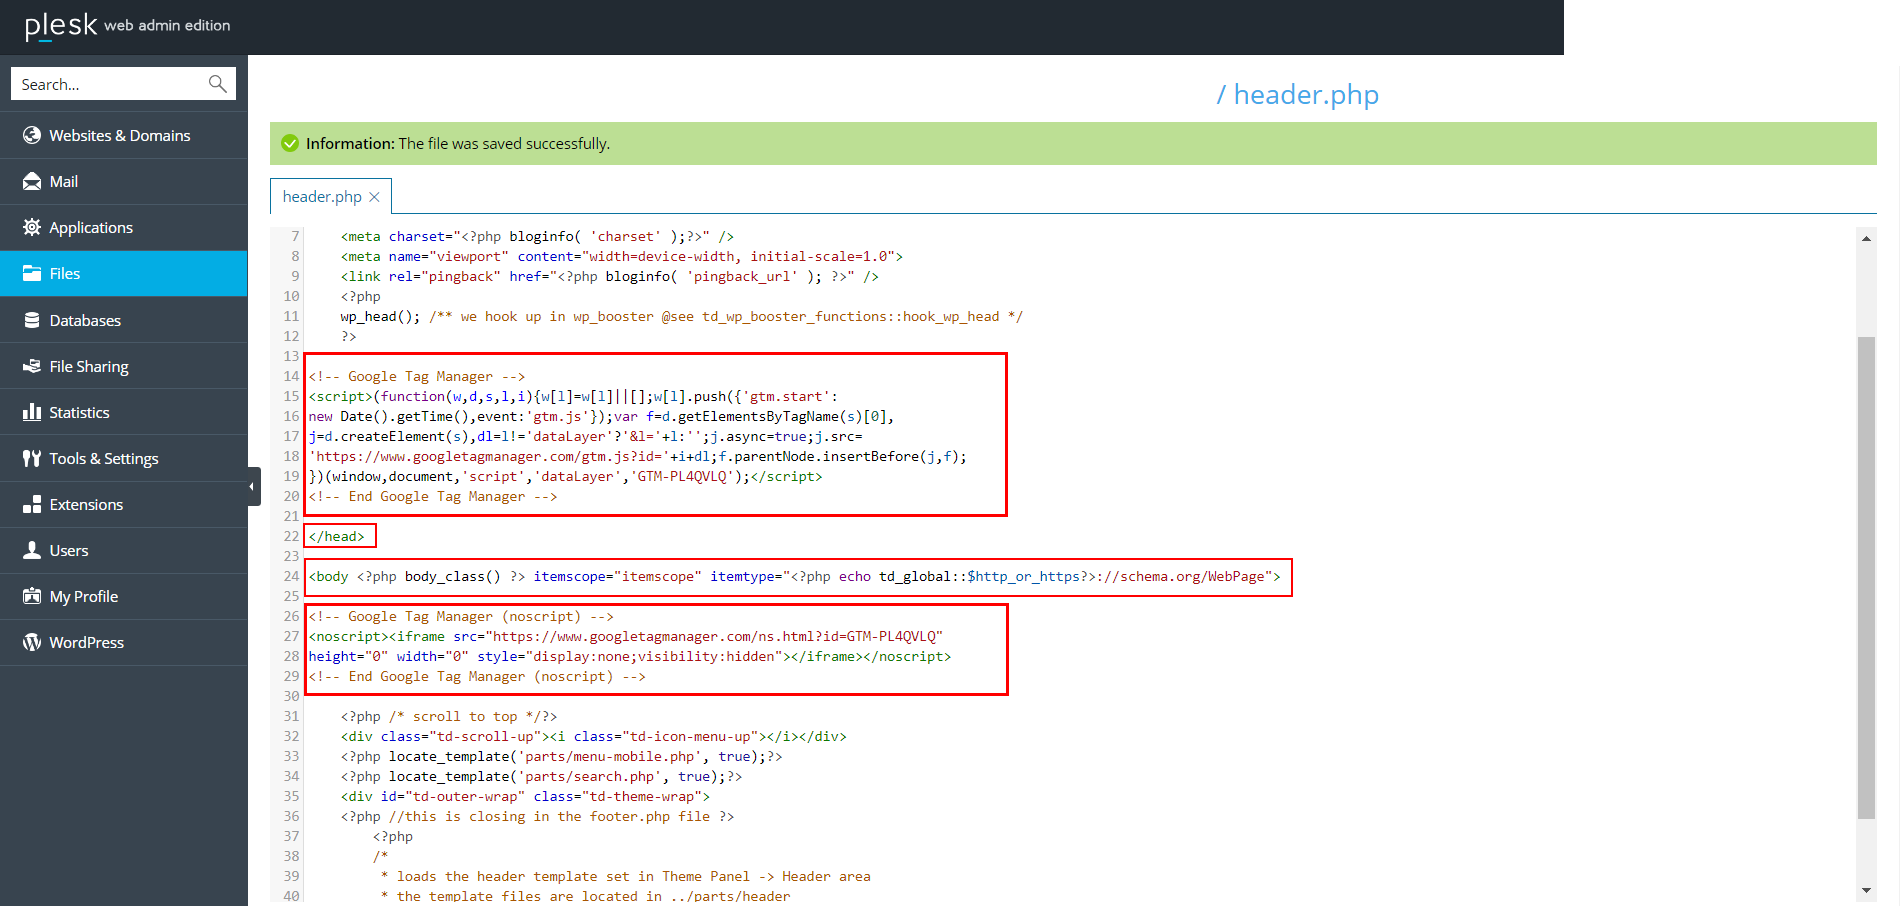Close the header.php tab
1900x906 pixels.
tap(374, 197)
